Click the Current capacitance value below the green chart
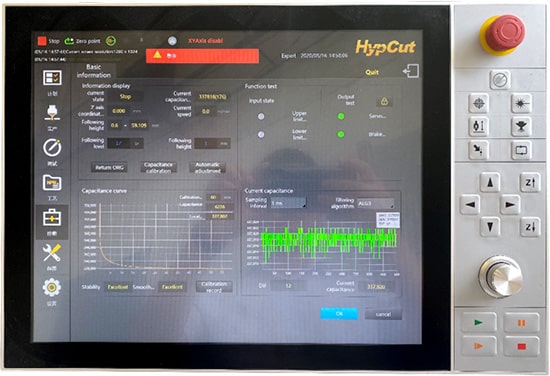 pyautogui.click(x=376, y=287)
